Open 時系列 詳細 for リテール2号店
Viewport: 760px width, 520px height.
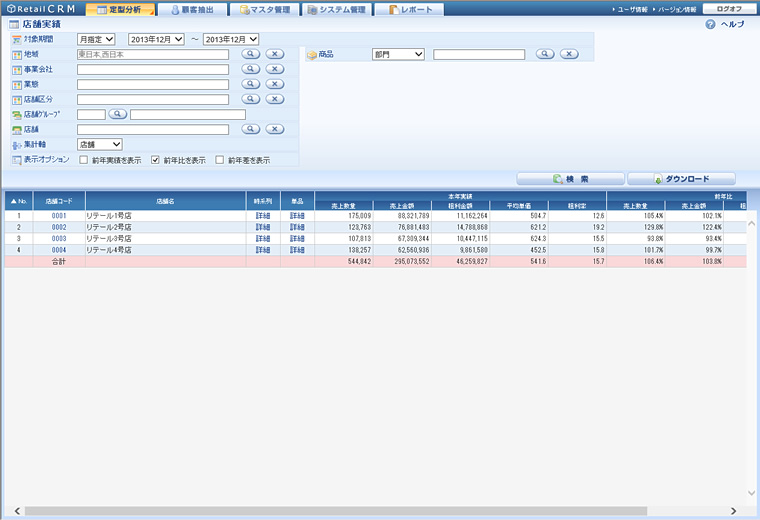[x=263, y=227]
